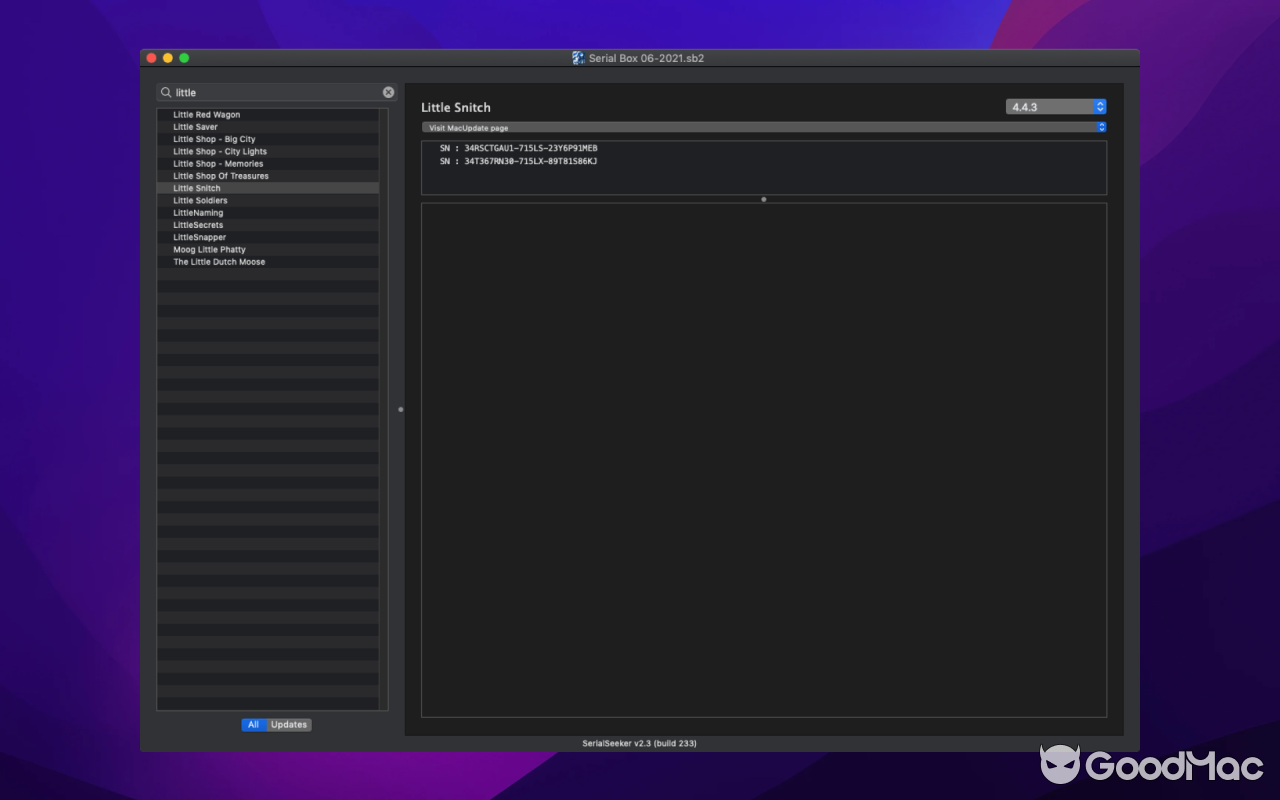Open the version 4.4.3 dropdown
Screen dimensions: 1280x800
click(1056, 107)
